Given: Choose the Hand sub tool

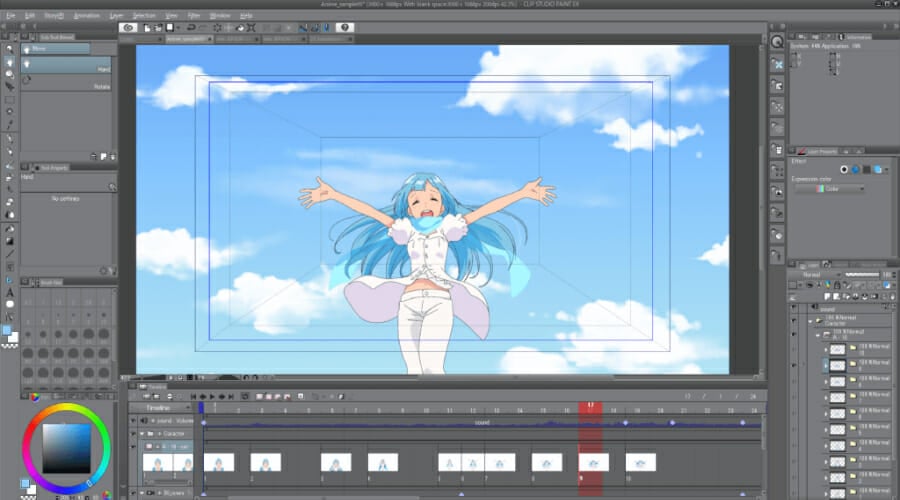Looking at the screenshot, I should pyautogui.click(x=66, y=65).
